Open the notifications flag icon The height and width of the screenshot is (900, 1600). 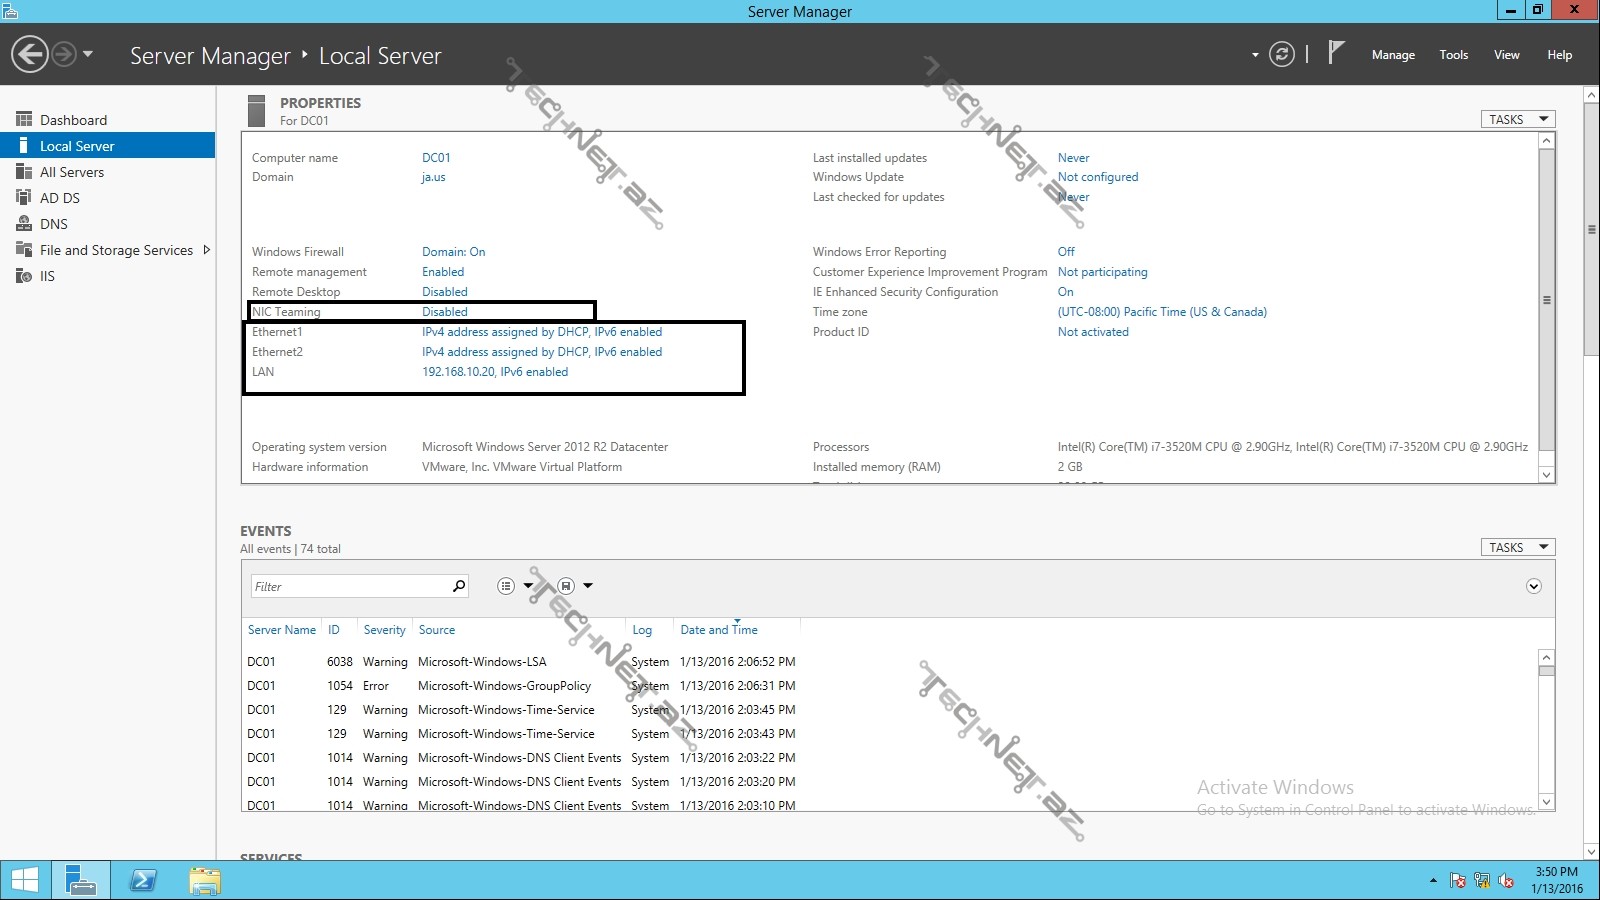(1335, 52)
